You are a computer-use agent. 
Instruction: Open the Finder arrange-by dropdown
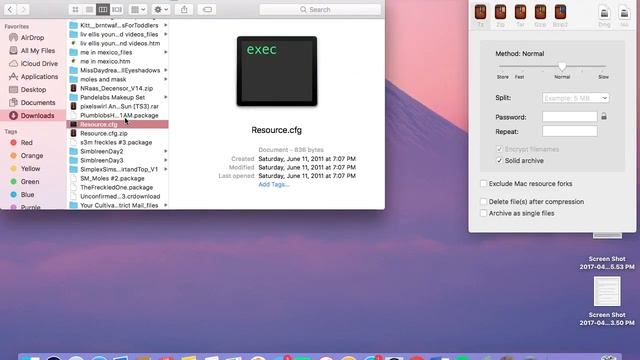(138, 9)
